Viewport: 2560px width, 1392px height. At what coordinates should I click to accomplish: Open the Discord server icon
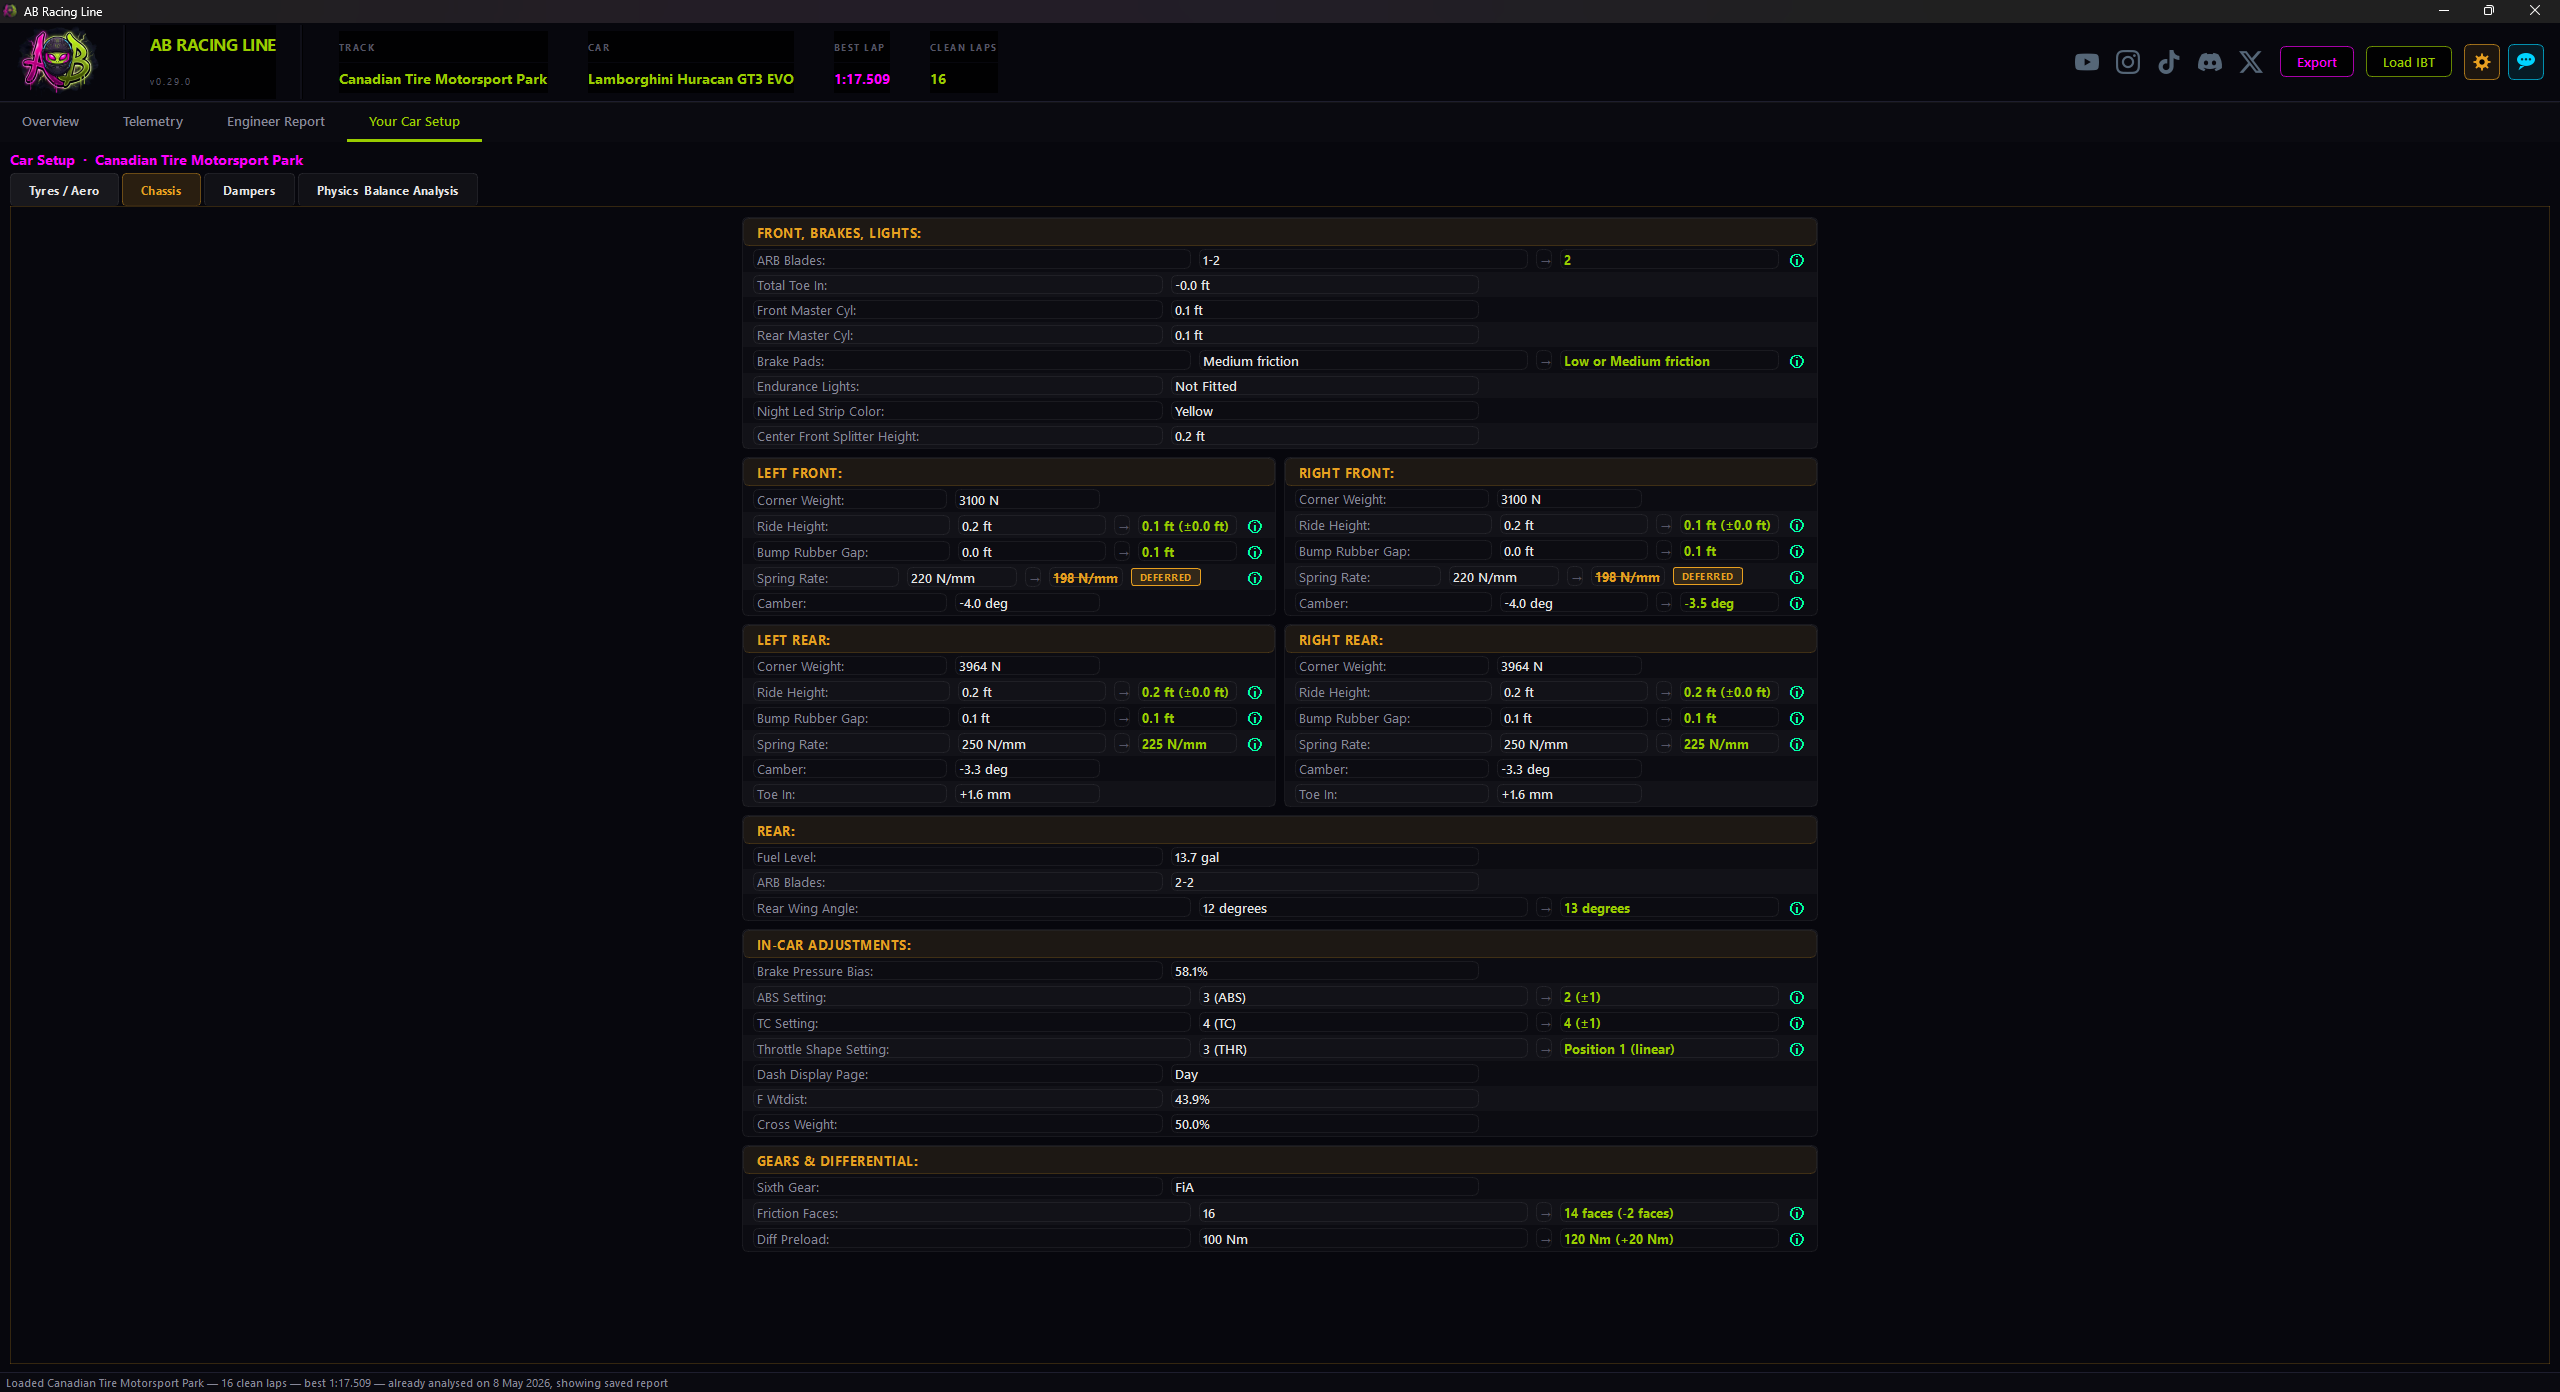coord(2209,62)
